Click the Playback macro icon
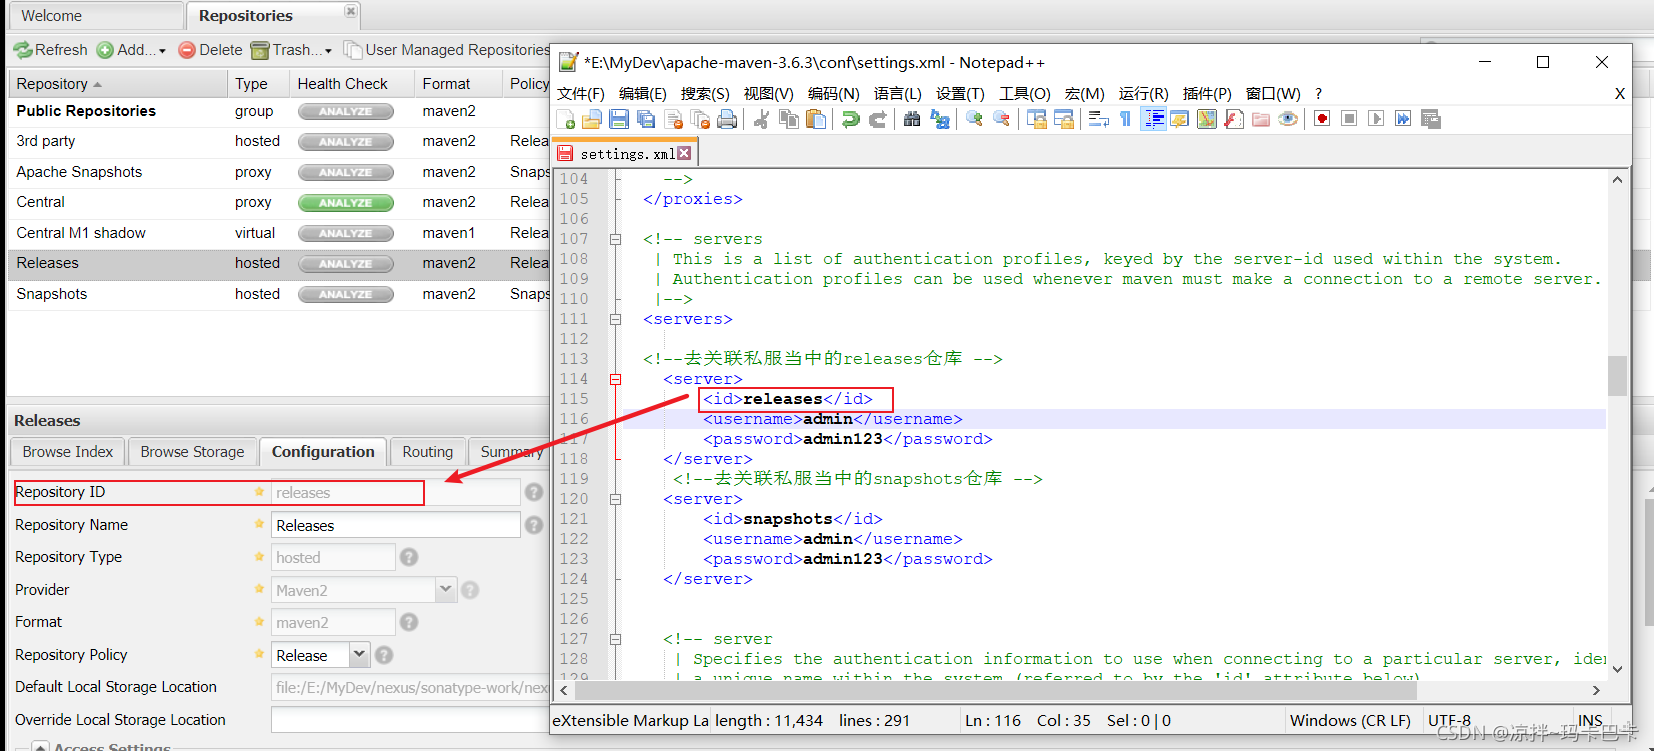Screen dimensions: 1654x751 1375,119
